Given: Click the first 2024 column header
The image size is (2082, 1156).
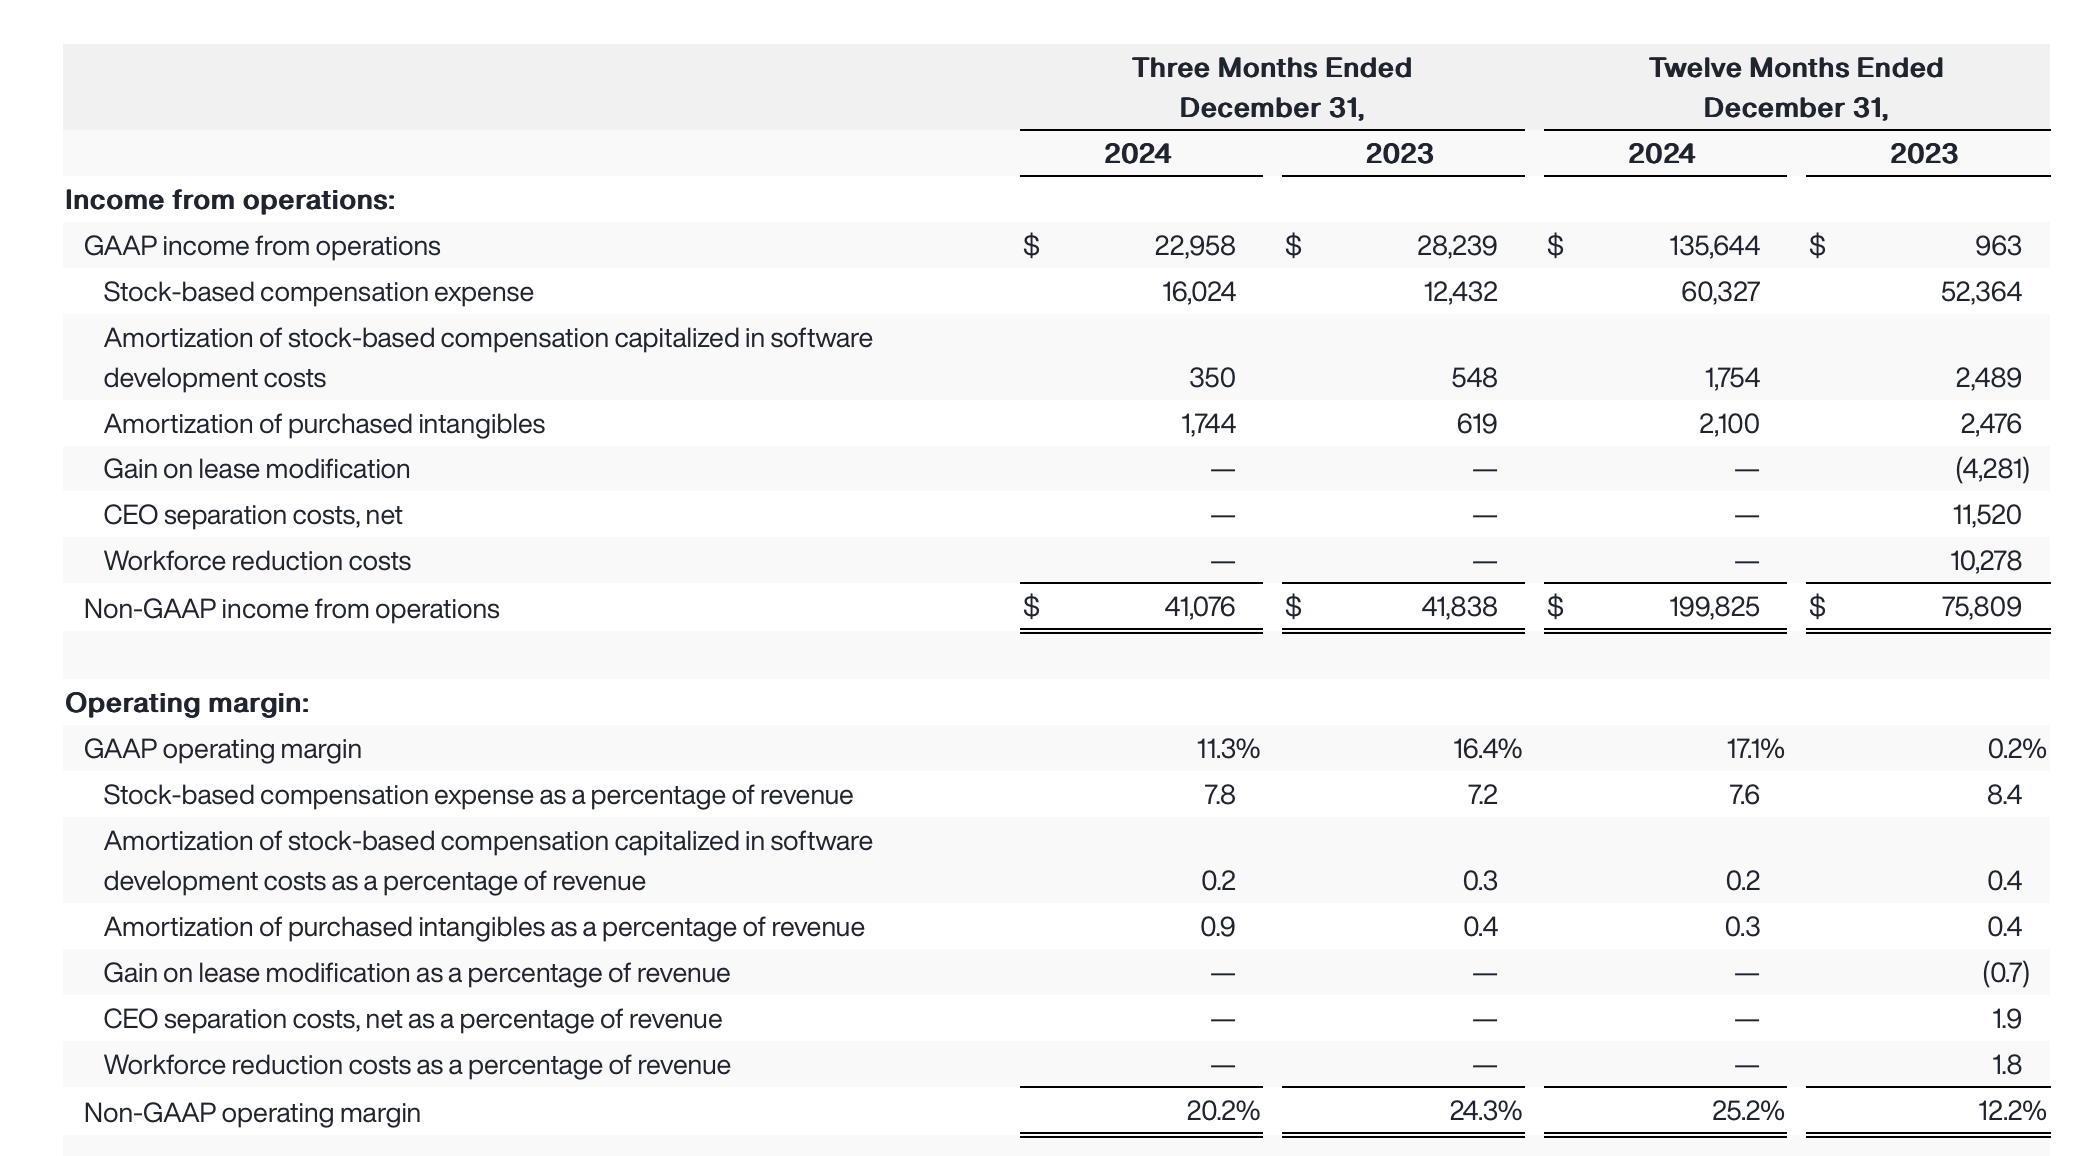Looking at the screenshot, I should 1135,154.
